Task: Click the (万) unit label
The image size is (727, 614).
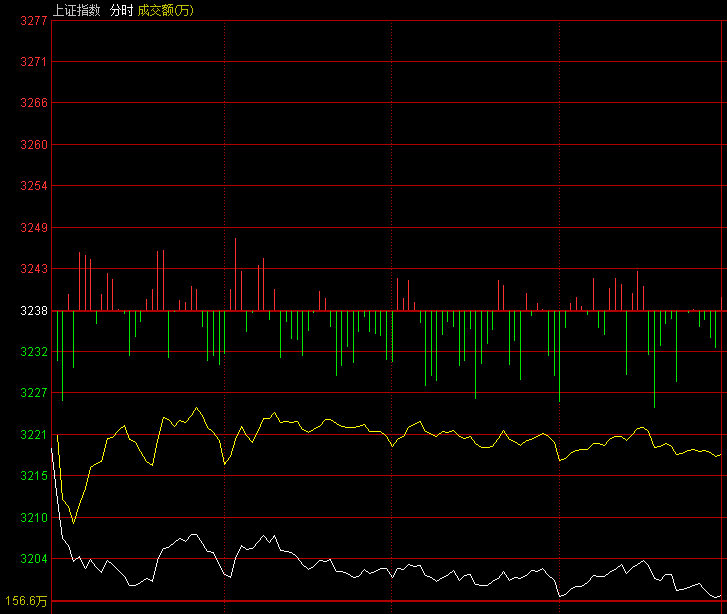Action: (x=184, y=8)
